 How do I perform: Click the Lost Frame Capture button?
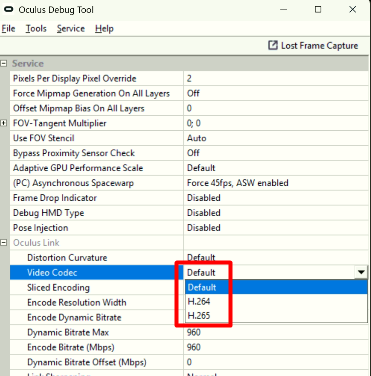(313, 46)
